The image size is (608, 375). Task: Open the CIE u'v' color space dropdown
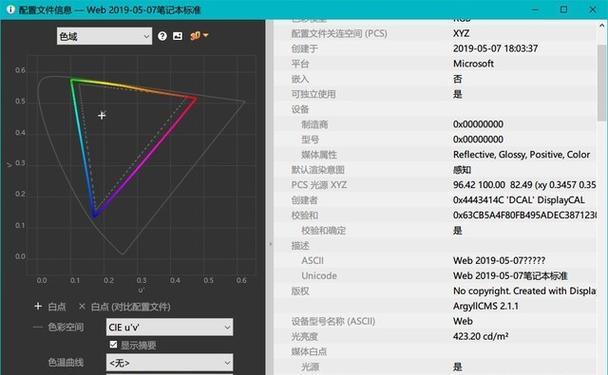click(169, 327)
